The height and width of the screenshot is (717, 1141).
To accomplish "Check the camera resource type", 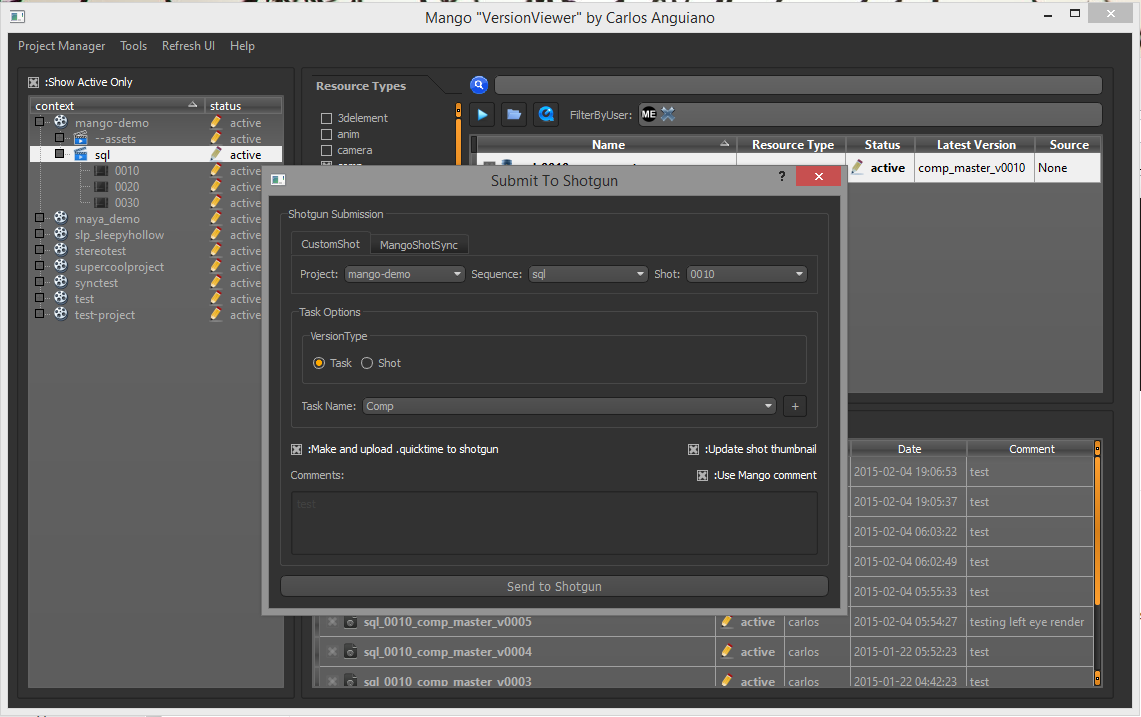I will click(327, 150).
